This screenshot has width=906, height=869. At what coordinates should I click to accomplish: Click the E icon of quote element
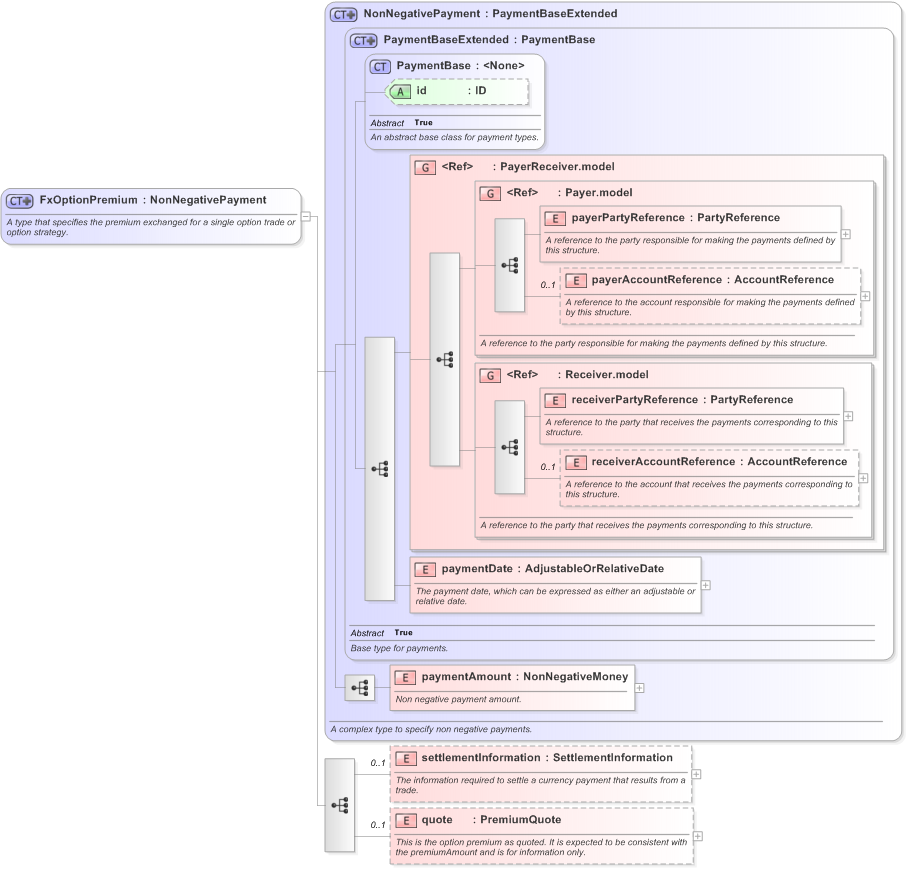[x=406, y=820]
